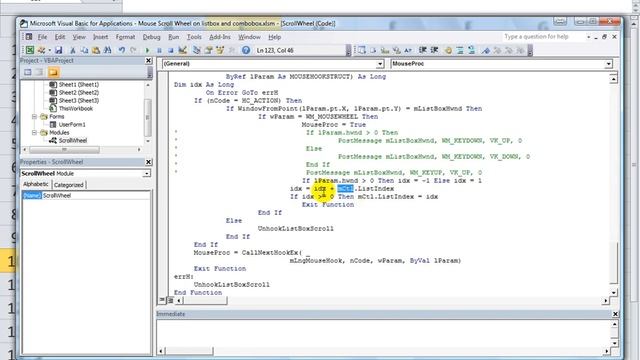Close the Immediate window
This screenshot has width=640, height=360.
click(x=615, y=314)
